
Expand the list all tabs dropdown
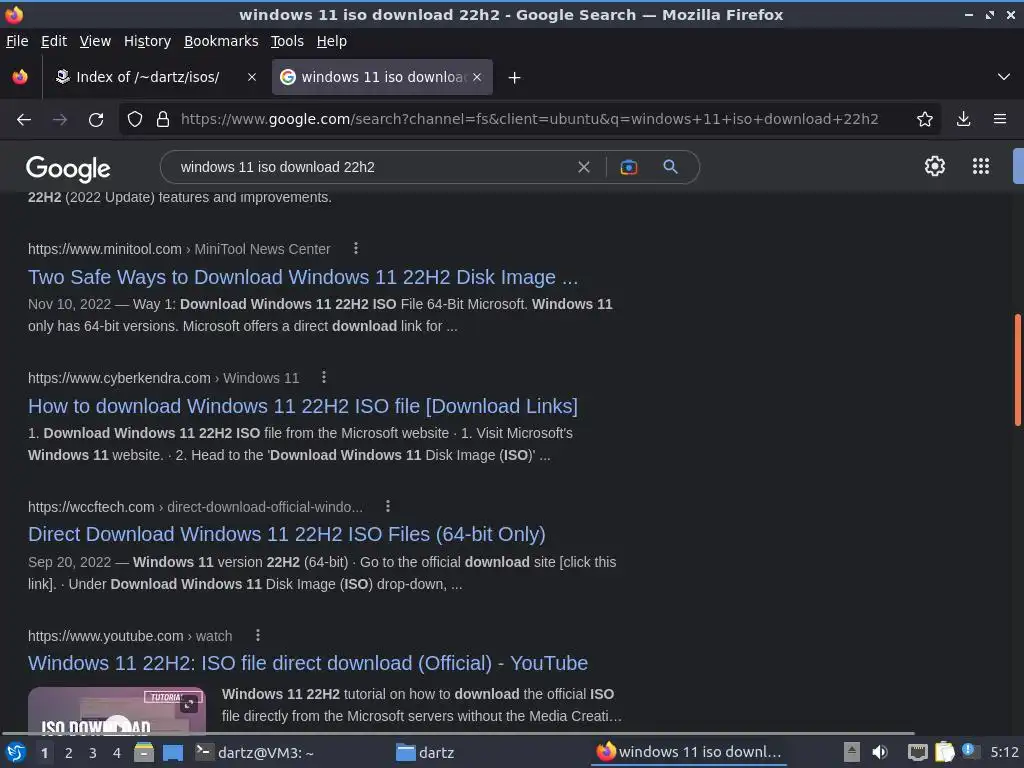(x=1004, y=77)
